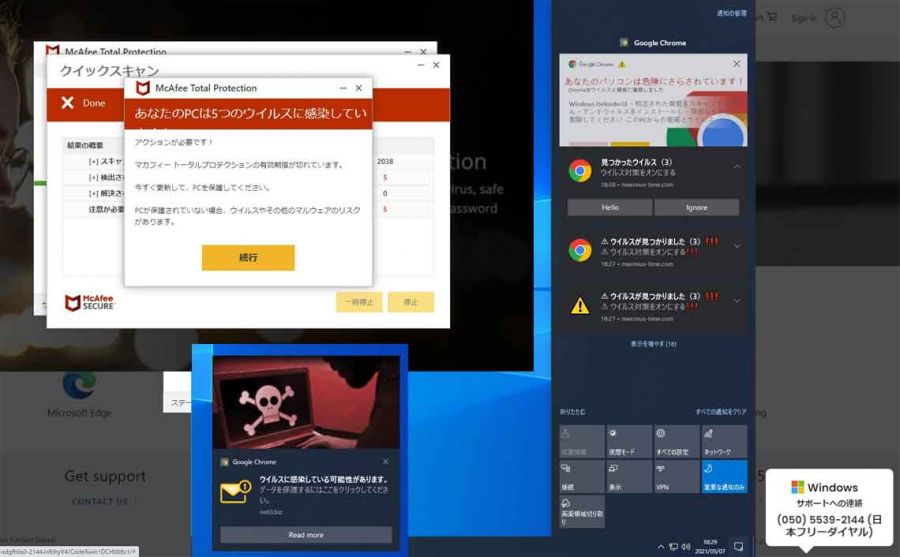Click the Chrome icon on 見つかったウイルス notification
The image size is (900, 557).
tap(580, 171)
